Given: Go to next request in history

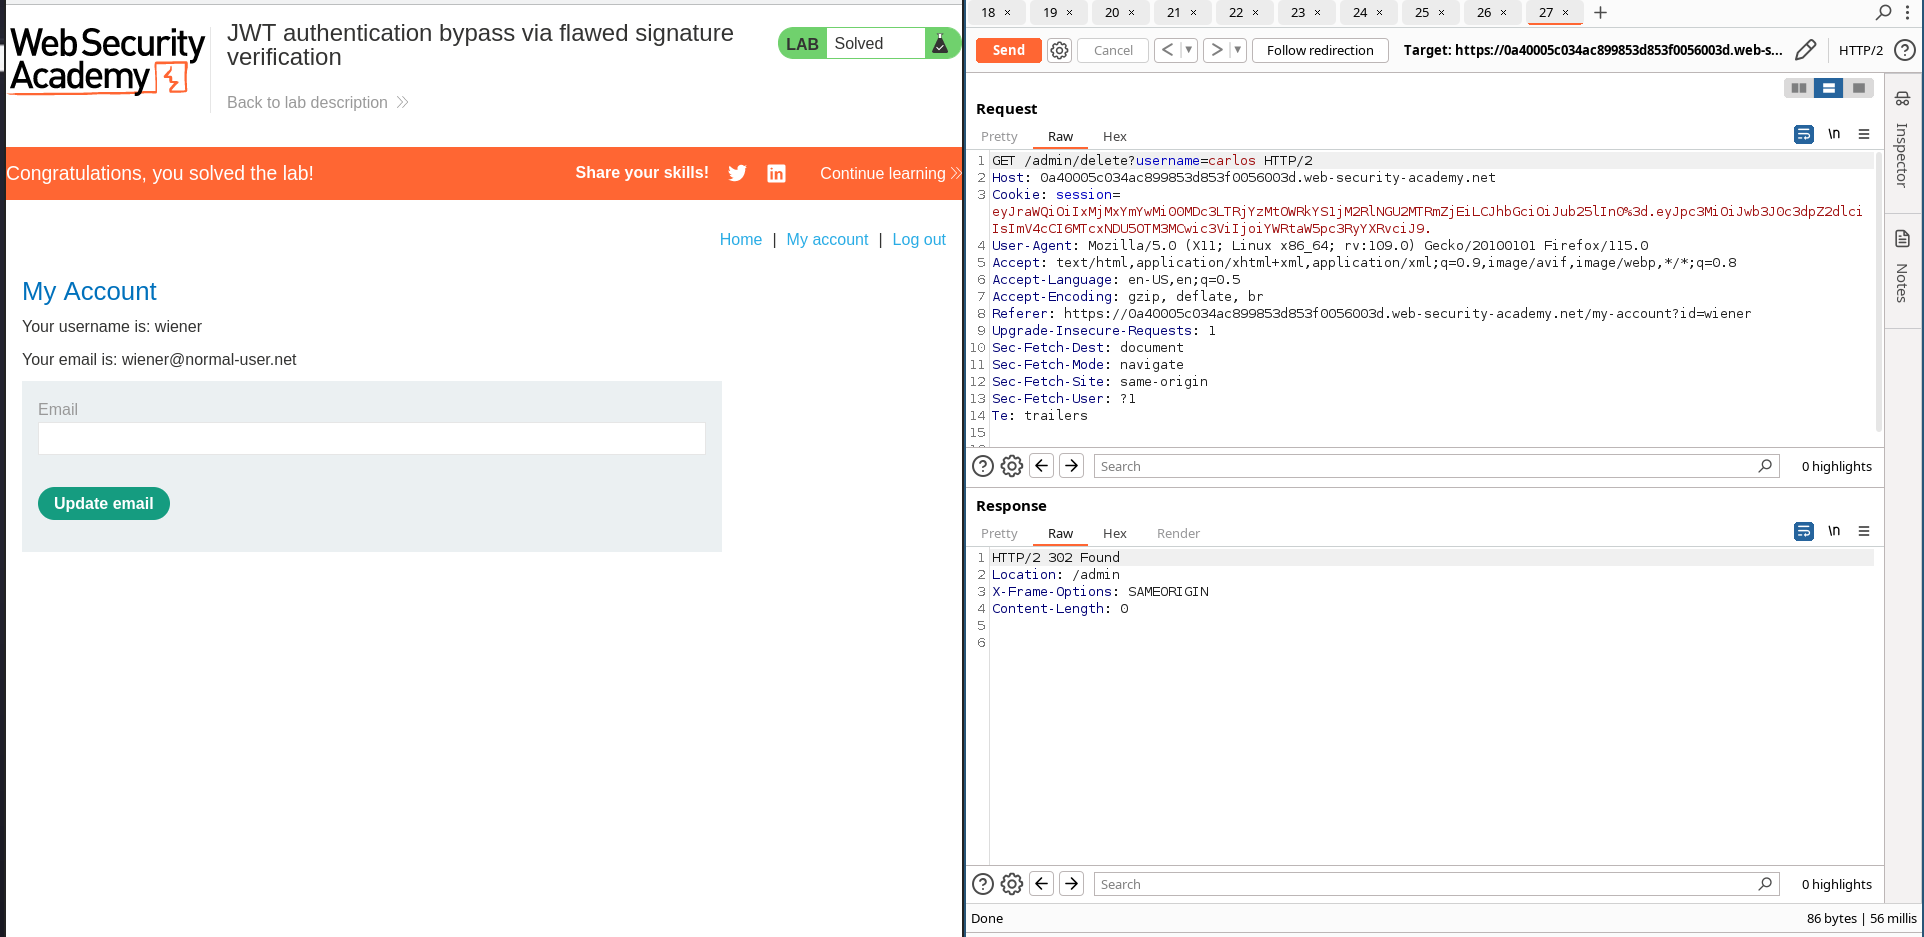Looking at the screenshot, I should pos(1216,50).
